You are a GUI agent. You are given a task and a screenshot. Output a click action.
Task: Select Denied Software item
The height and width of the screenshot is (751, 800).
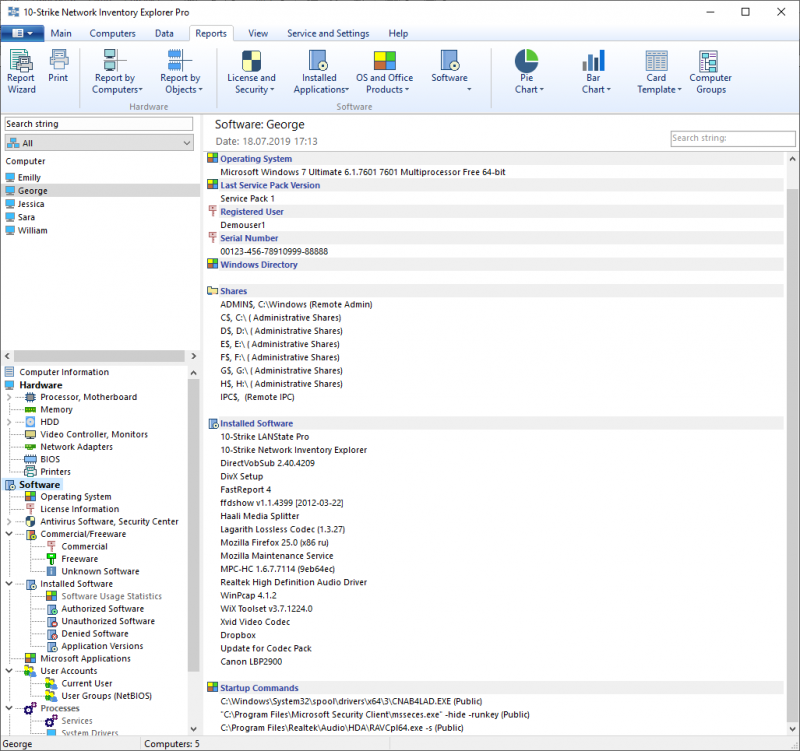(x=95, y=634)
